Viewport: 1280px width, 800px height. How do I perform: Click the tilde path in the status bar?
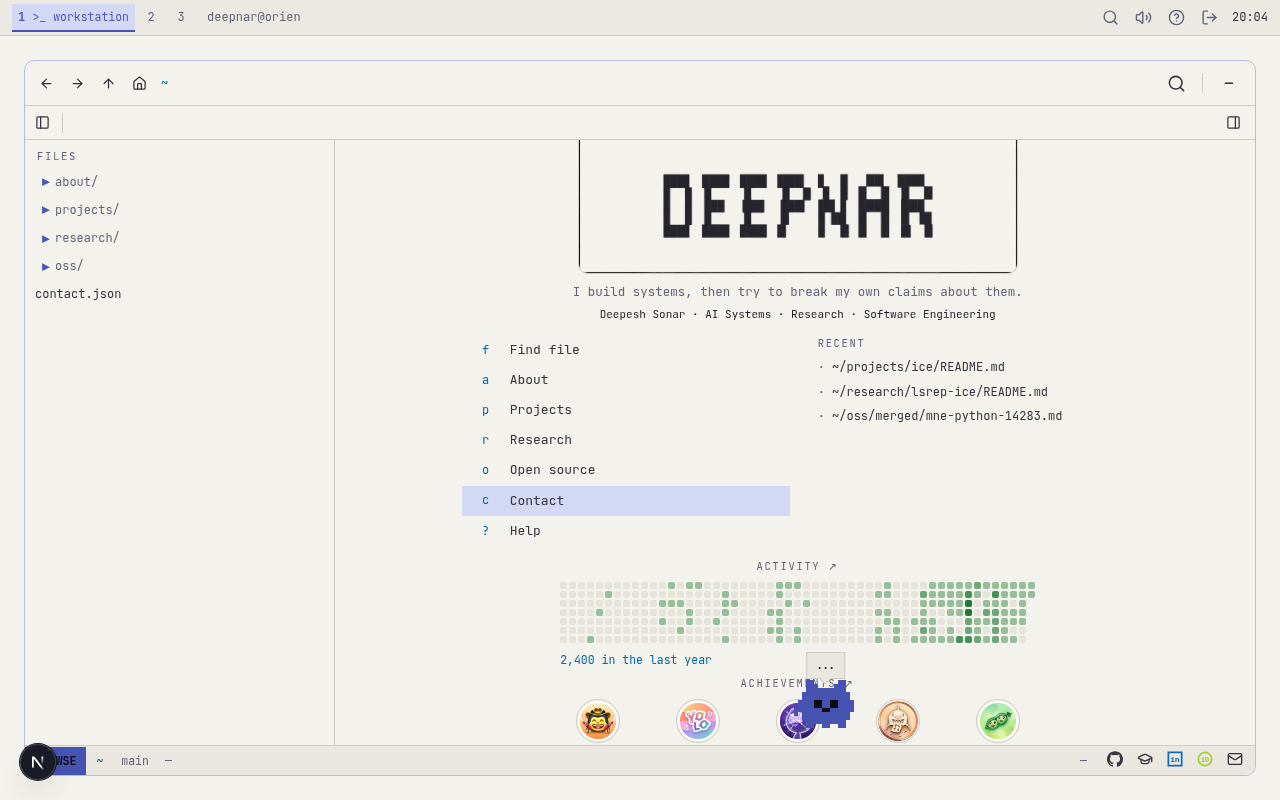(100, 761)
